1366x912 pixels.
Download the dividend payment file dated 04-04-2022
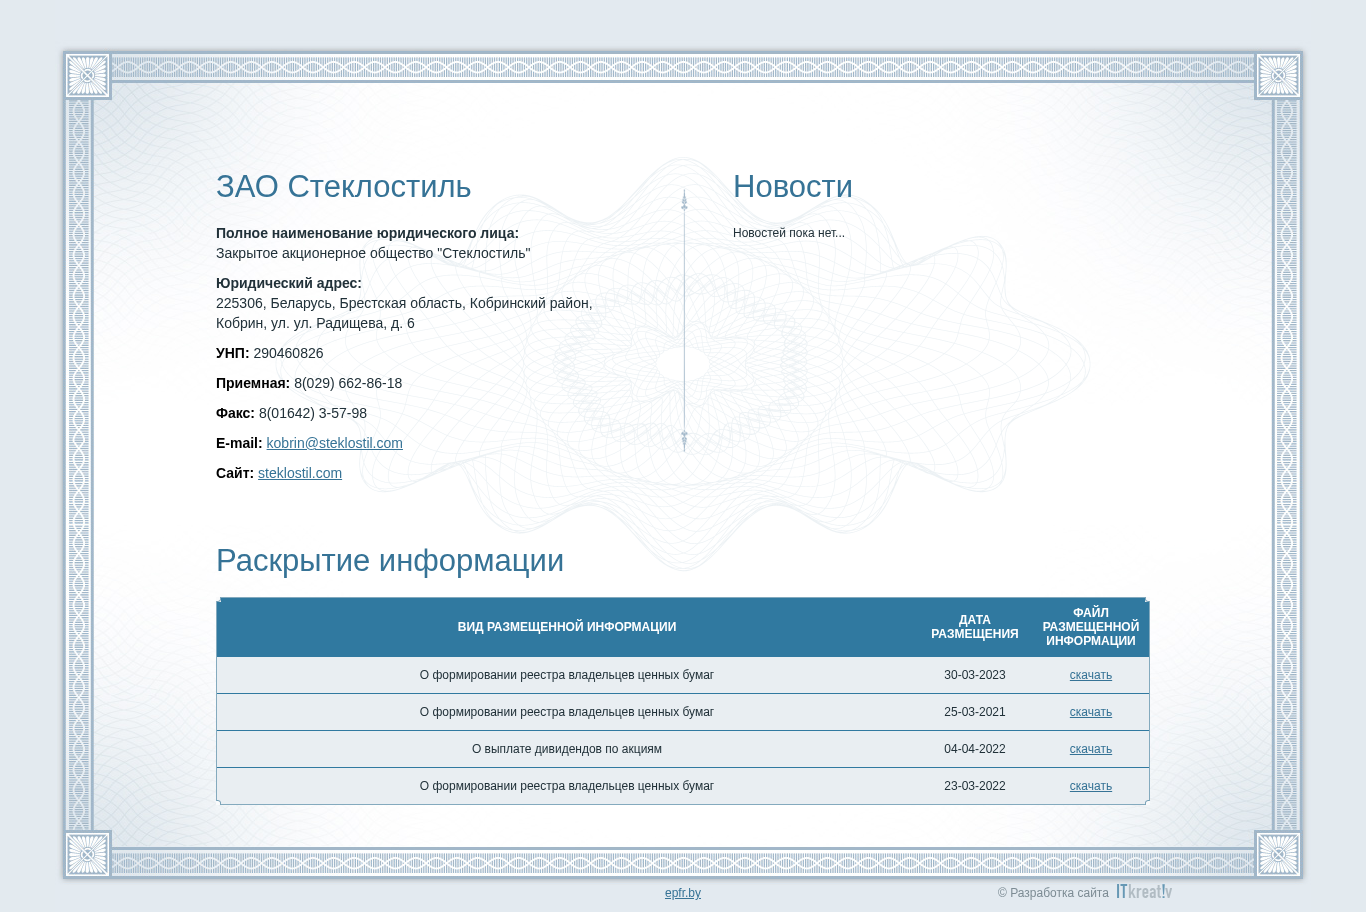pyautogui.click(x=1090, y=749)
